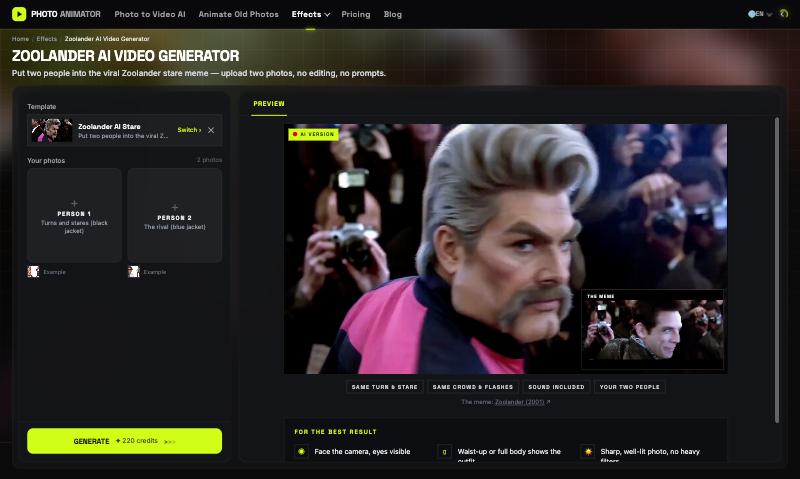
Task: Click the main AI preview video
Action: (505, 248)
